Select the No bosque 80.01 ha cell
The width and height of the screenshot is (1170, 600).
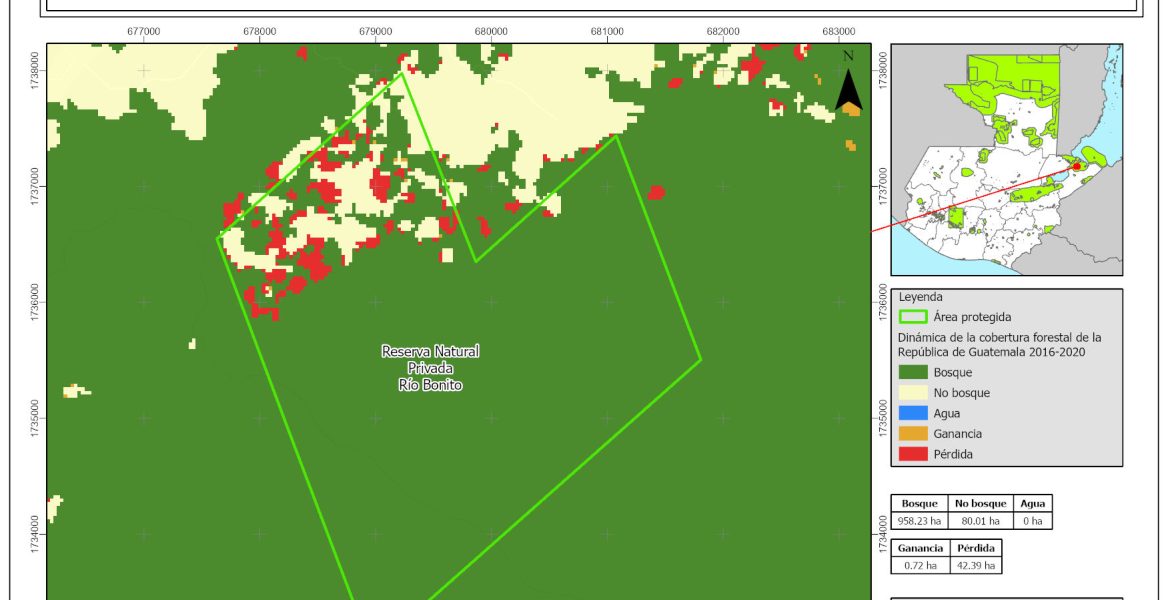point(982,521)
